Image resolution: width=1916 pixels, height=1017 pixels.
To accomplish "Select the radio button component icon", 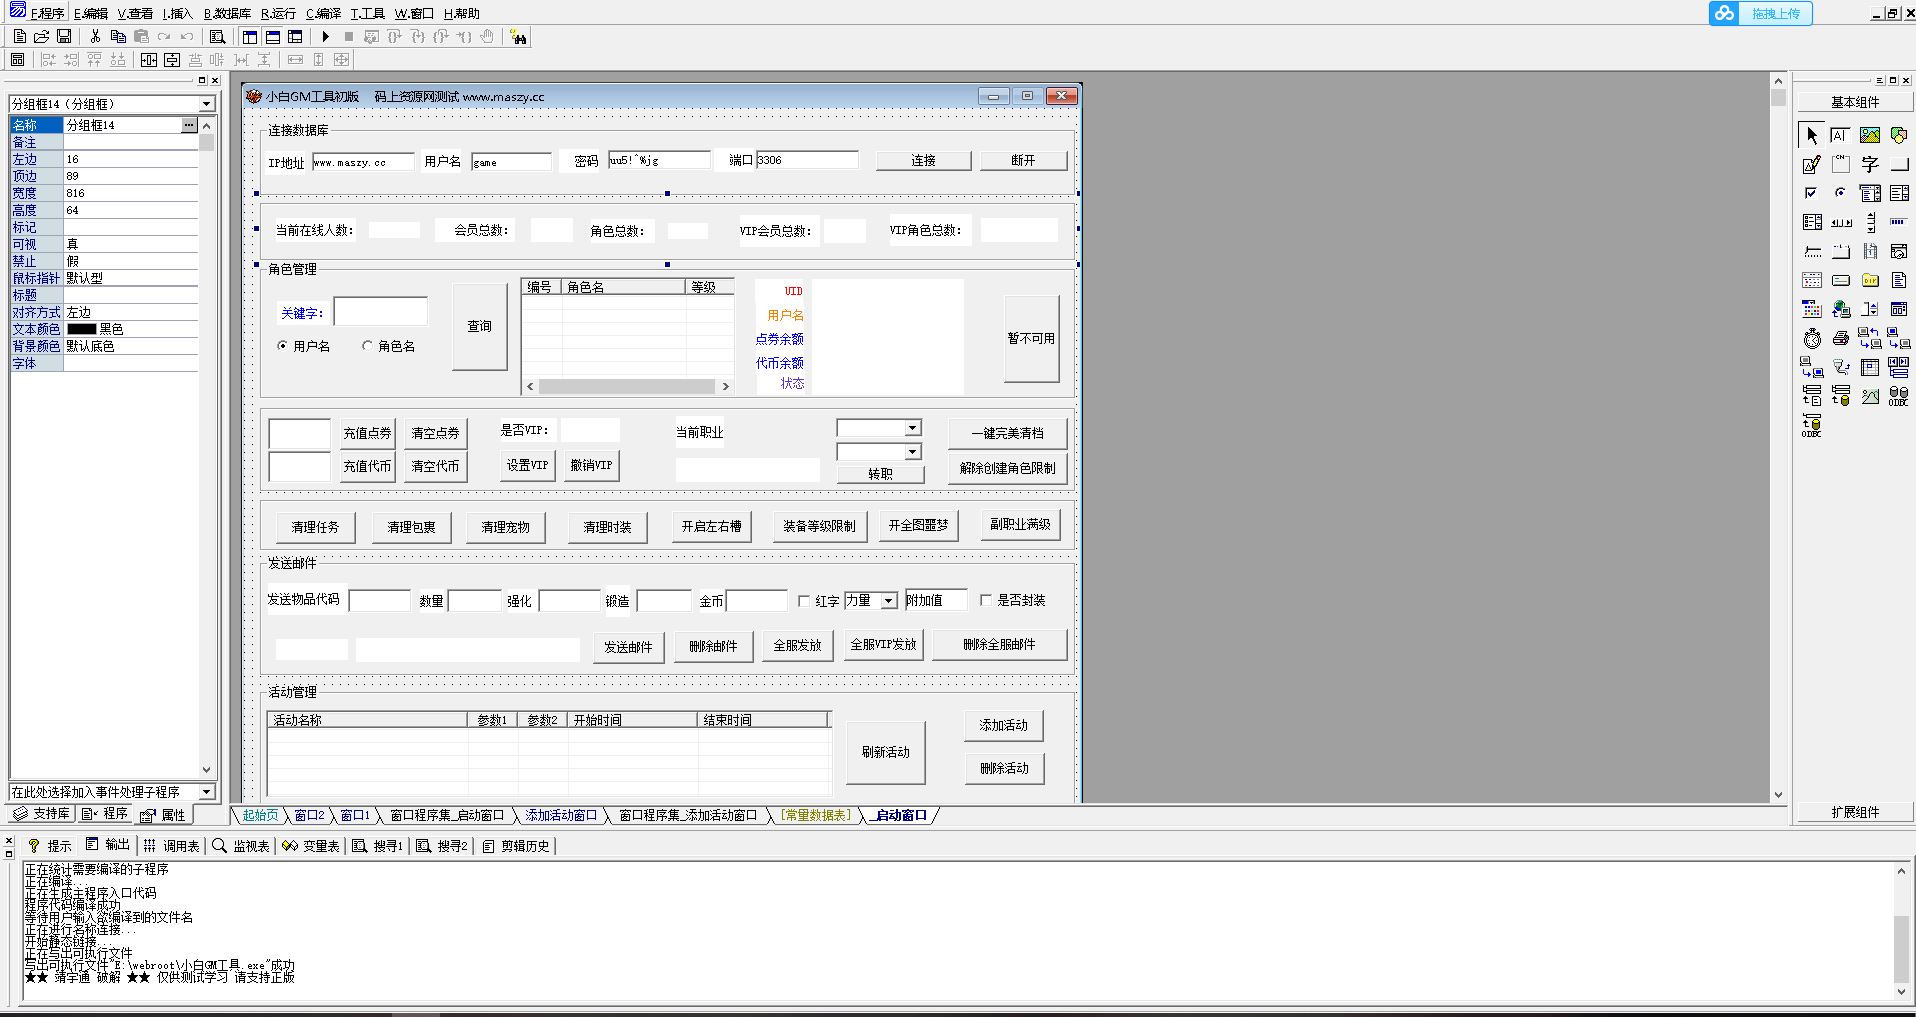I will [1840, 193].
